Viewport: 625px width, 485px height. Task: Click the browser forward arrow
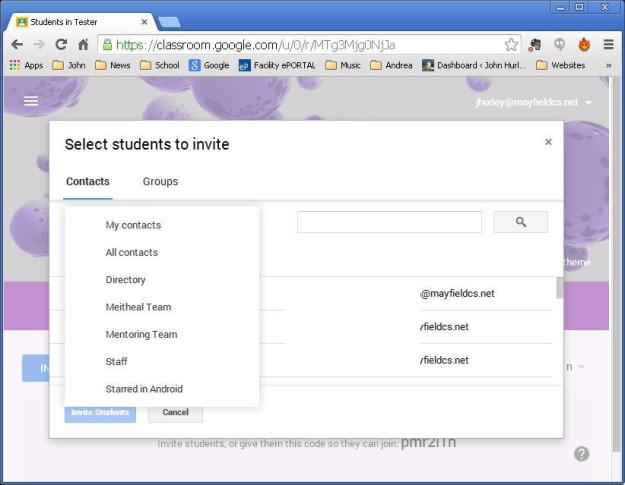[x=39, y=44]
